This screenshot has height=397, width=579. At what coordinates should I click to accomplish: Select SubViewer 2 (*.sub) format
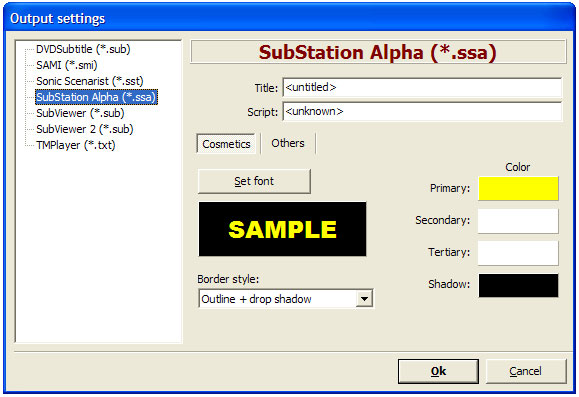point(85,129)
